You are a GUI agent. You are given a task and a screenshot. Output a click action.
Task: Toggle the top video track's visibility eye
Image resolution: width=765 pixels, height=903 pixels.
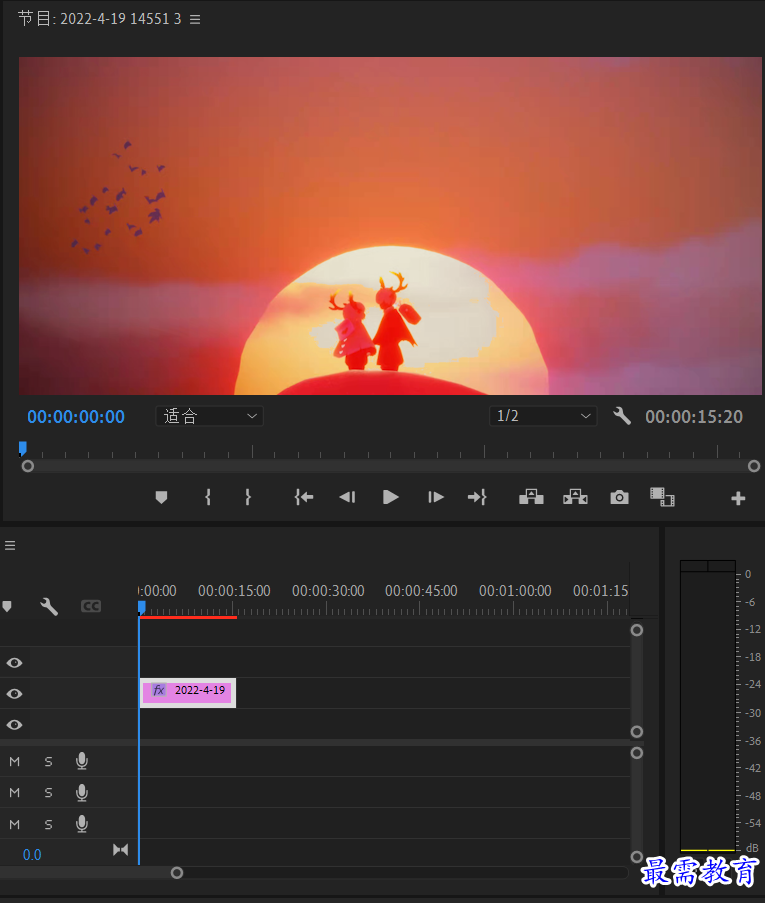click(x=14, y=663)
